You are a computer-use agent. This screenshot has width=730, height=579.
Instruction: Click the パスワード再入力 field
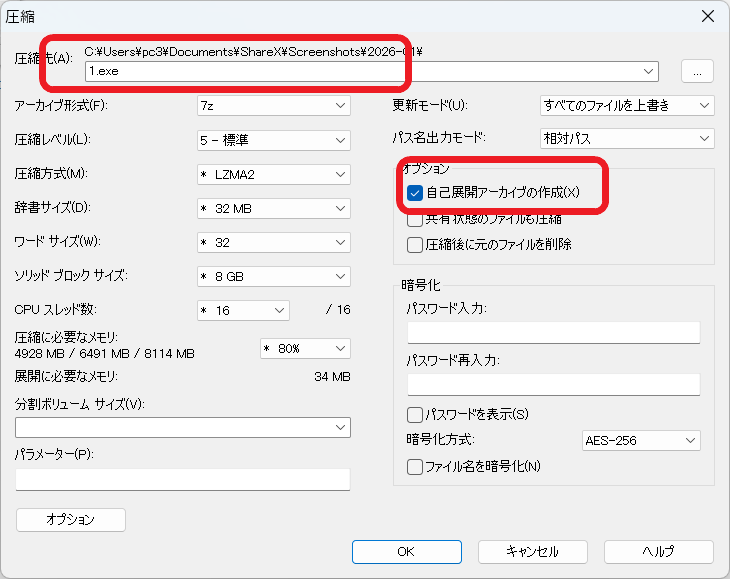coord(554,384)
